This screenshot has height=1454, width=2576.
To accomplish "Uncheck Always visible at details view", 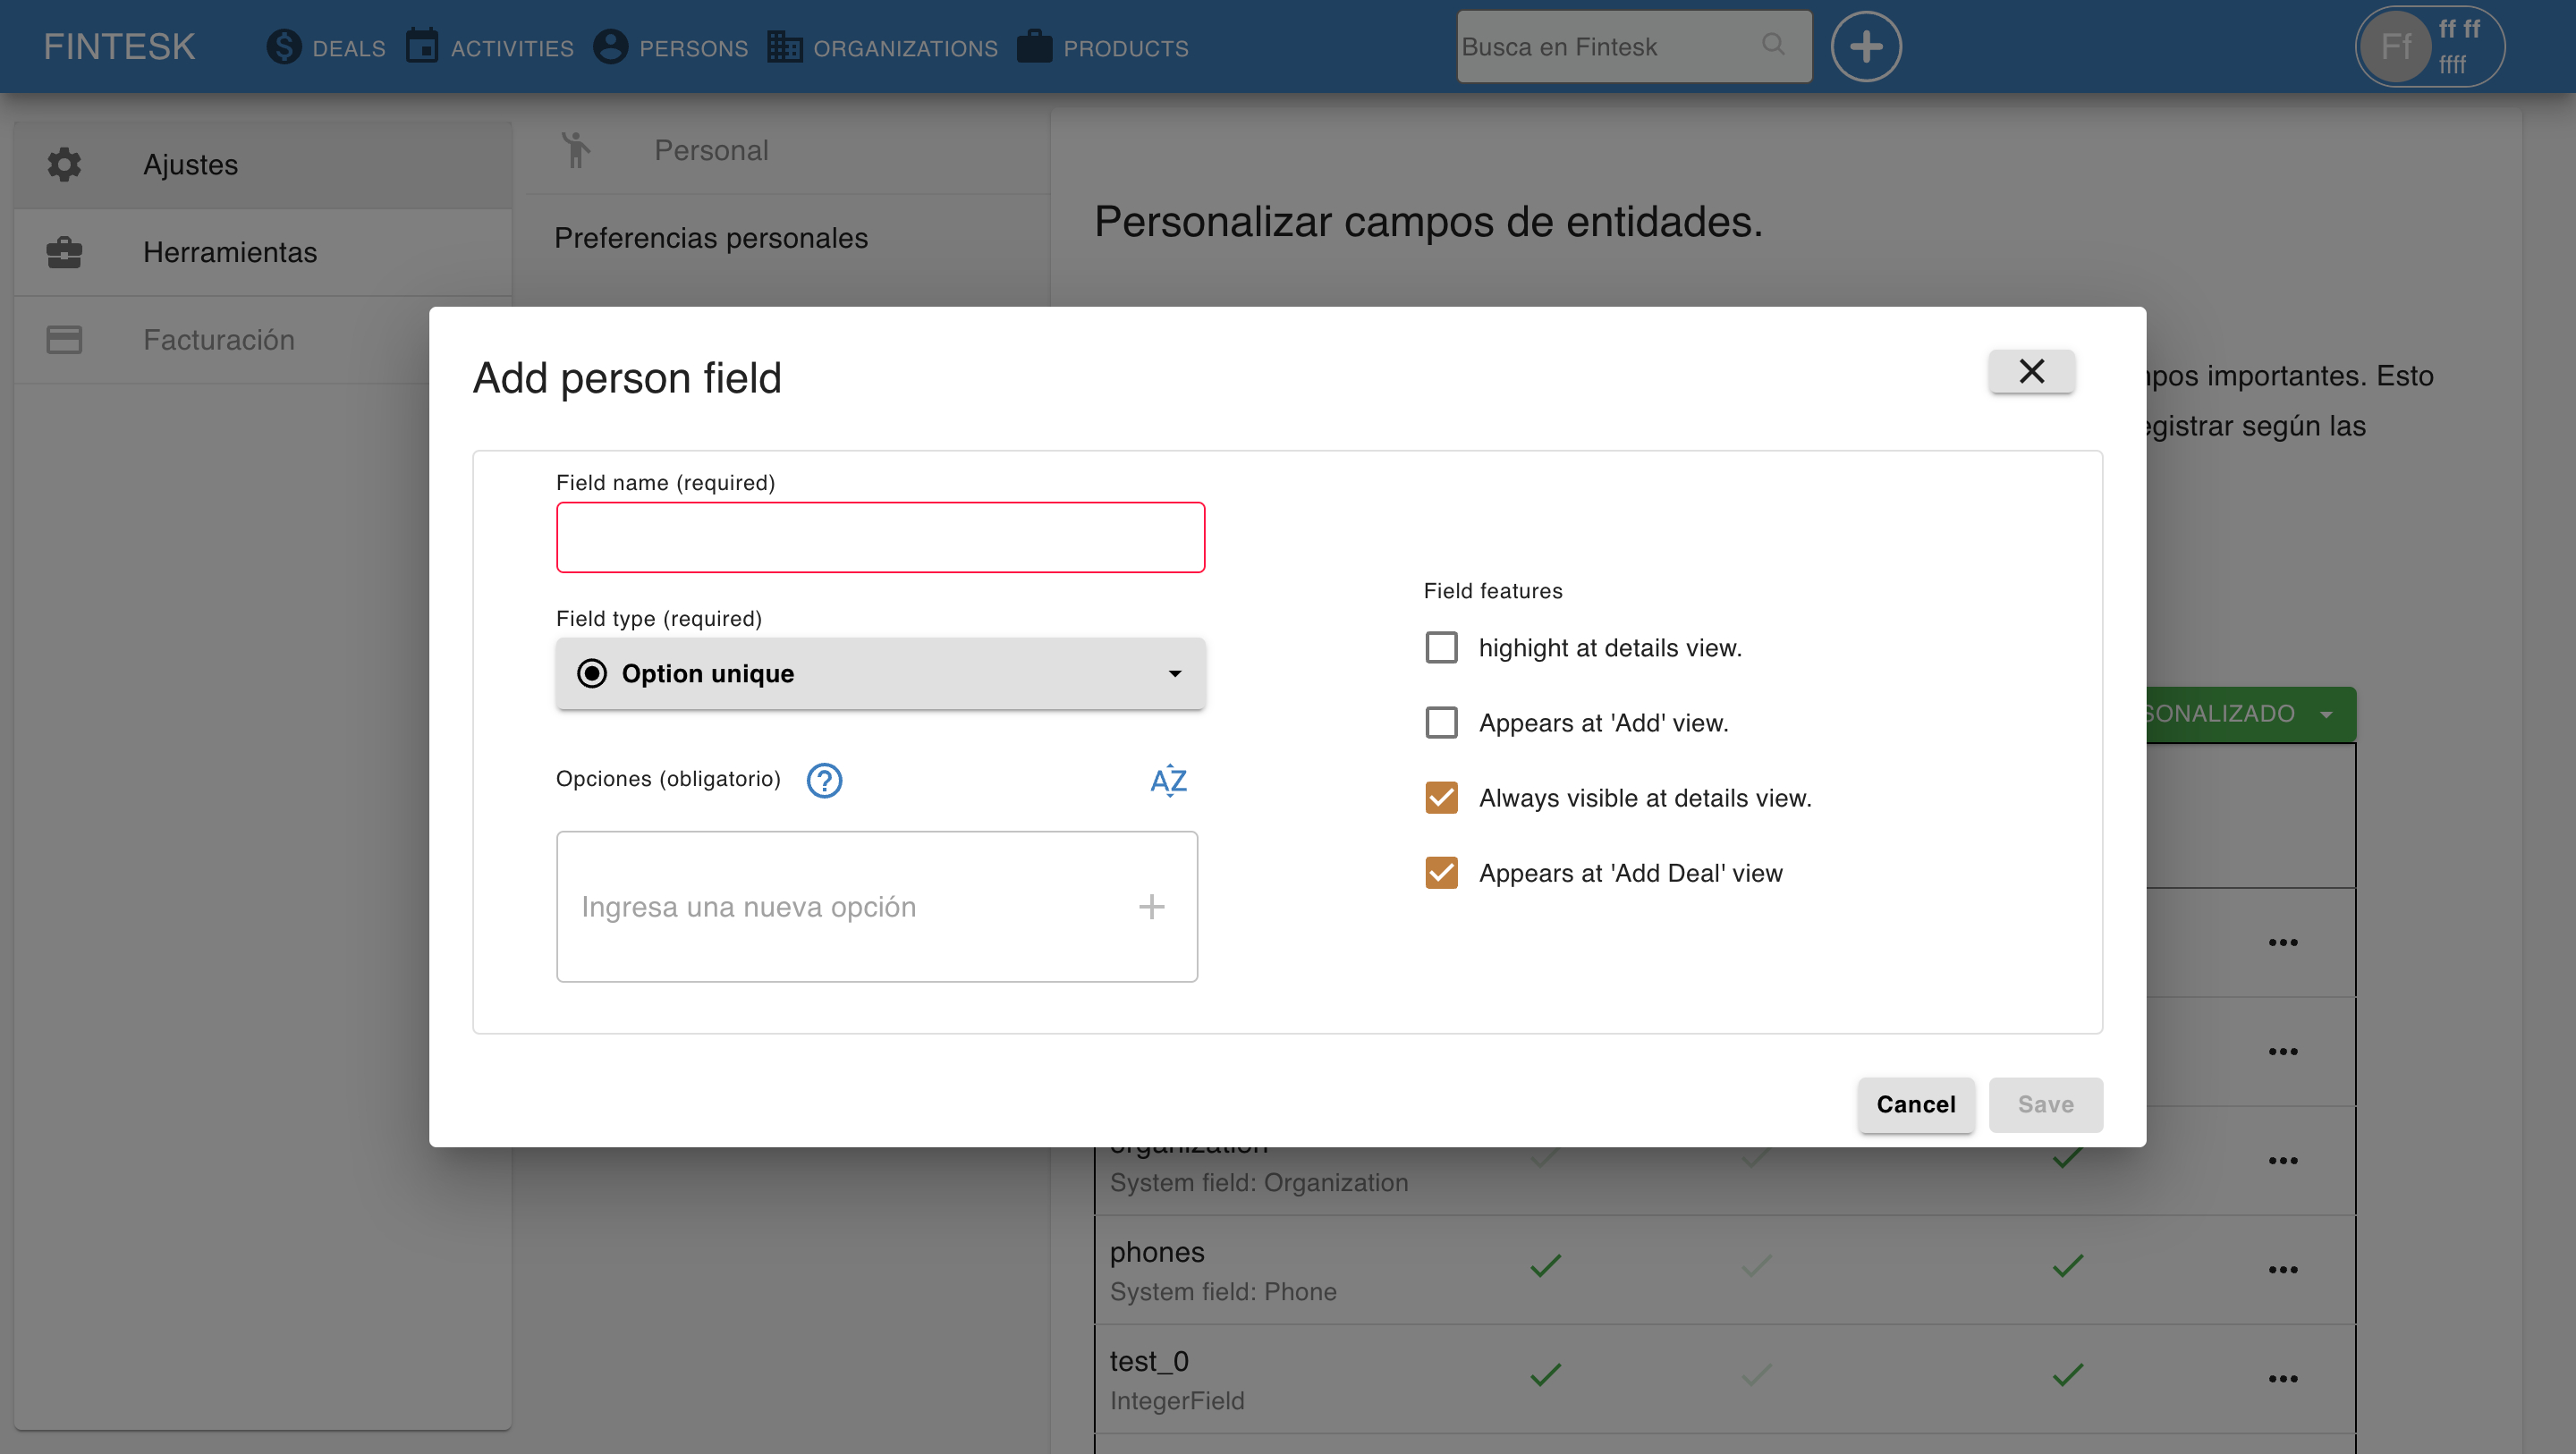I will [1441, 798].
